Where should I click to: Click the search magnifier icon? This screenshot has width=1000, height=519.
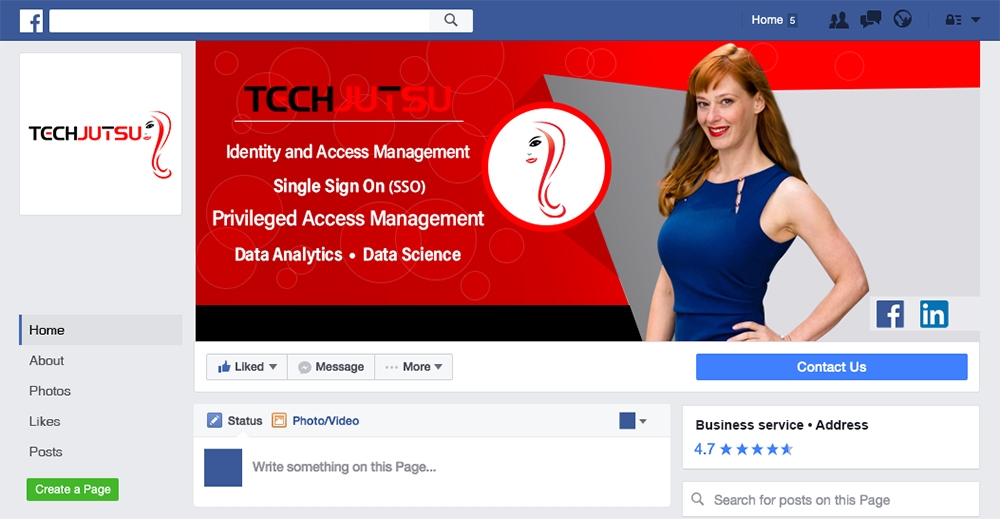click(450, 20)
